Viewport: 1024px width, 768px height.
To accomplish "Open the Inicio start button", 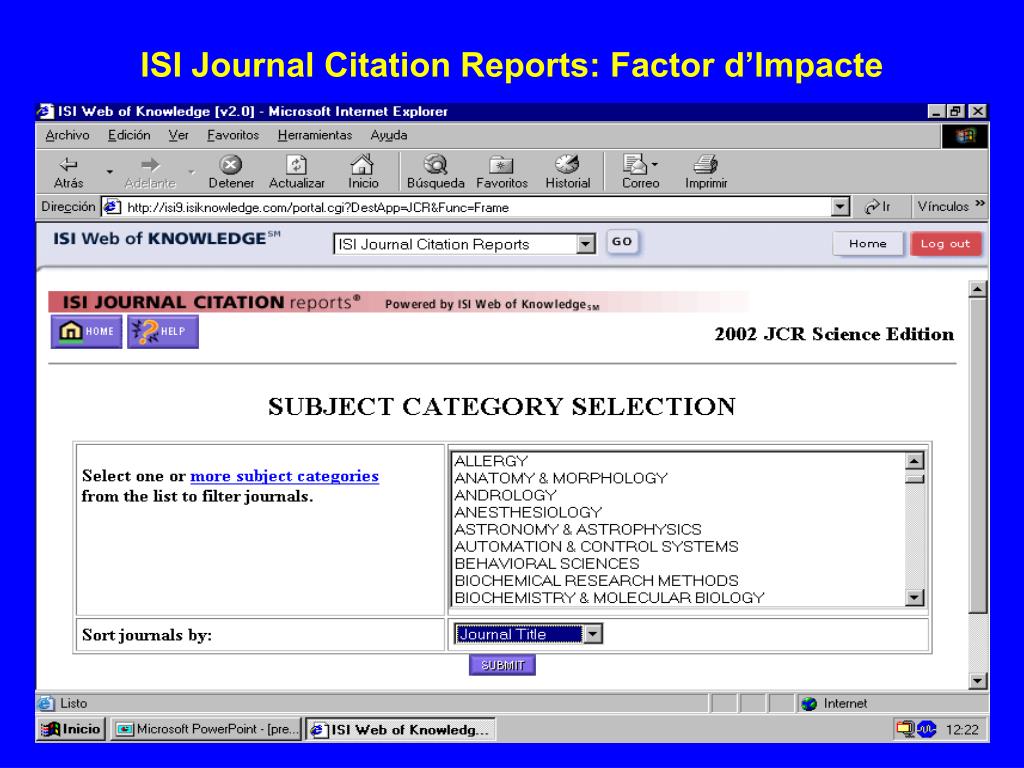I will point(71,729).
